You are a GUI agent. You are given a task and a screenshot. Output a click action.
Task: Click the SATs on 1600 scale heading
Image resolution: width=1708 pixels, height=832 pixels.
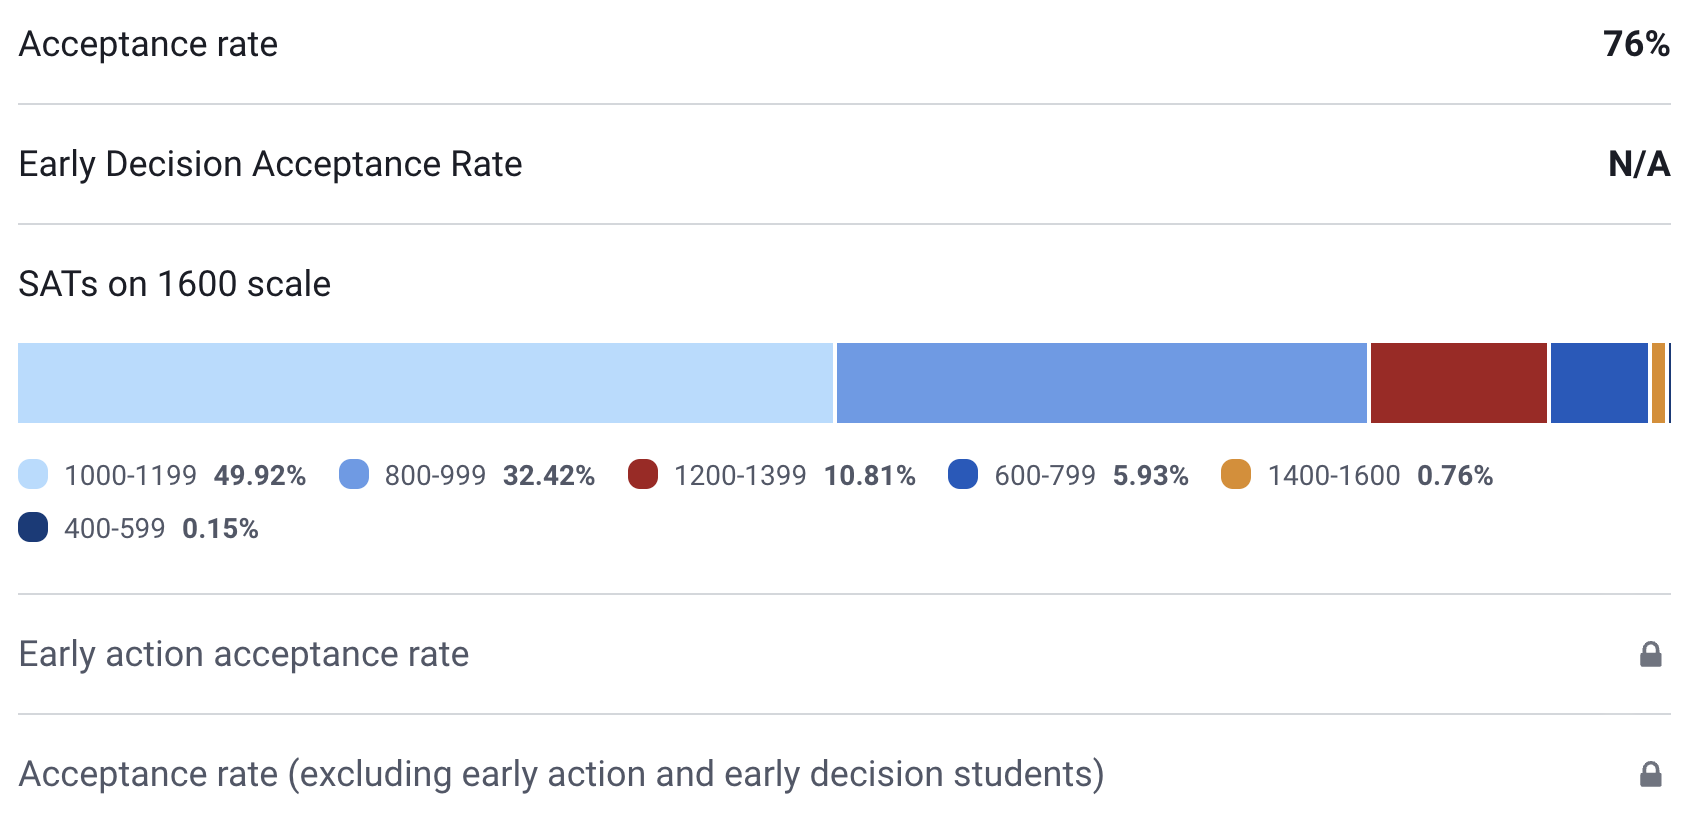[x=175, y=284]
